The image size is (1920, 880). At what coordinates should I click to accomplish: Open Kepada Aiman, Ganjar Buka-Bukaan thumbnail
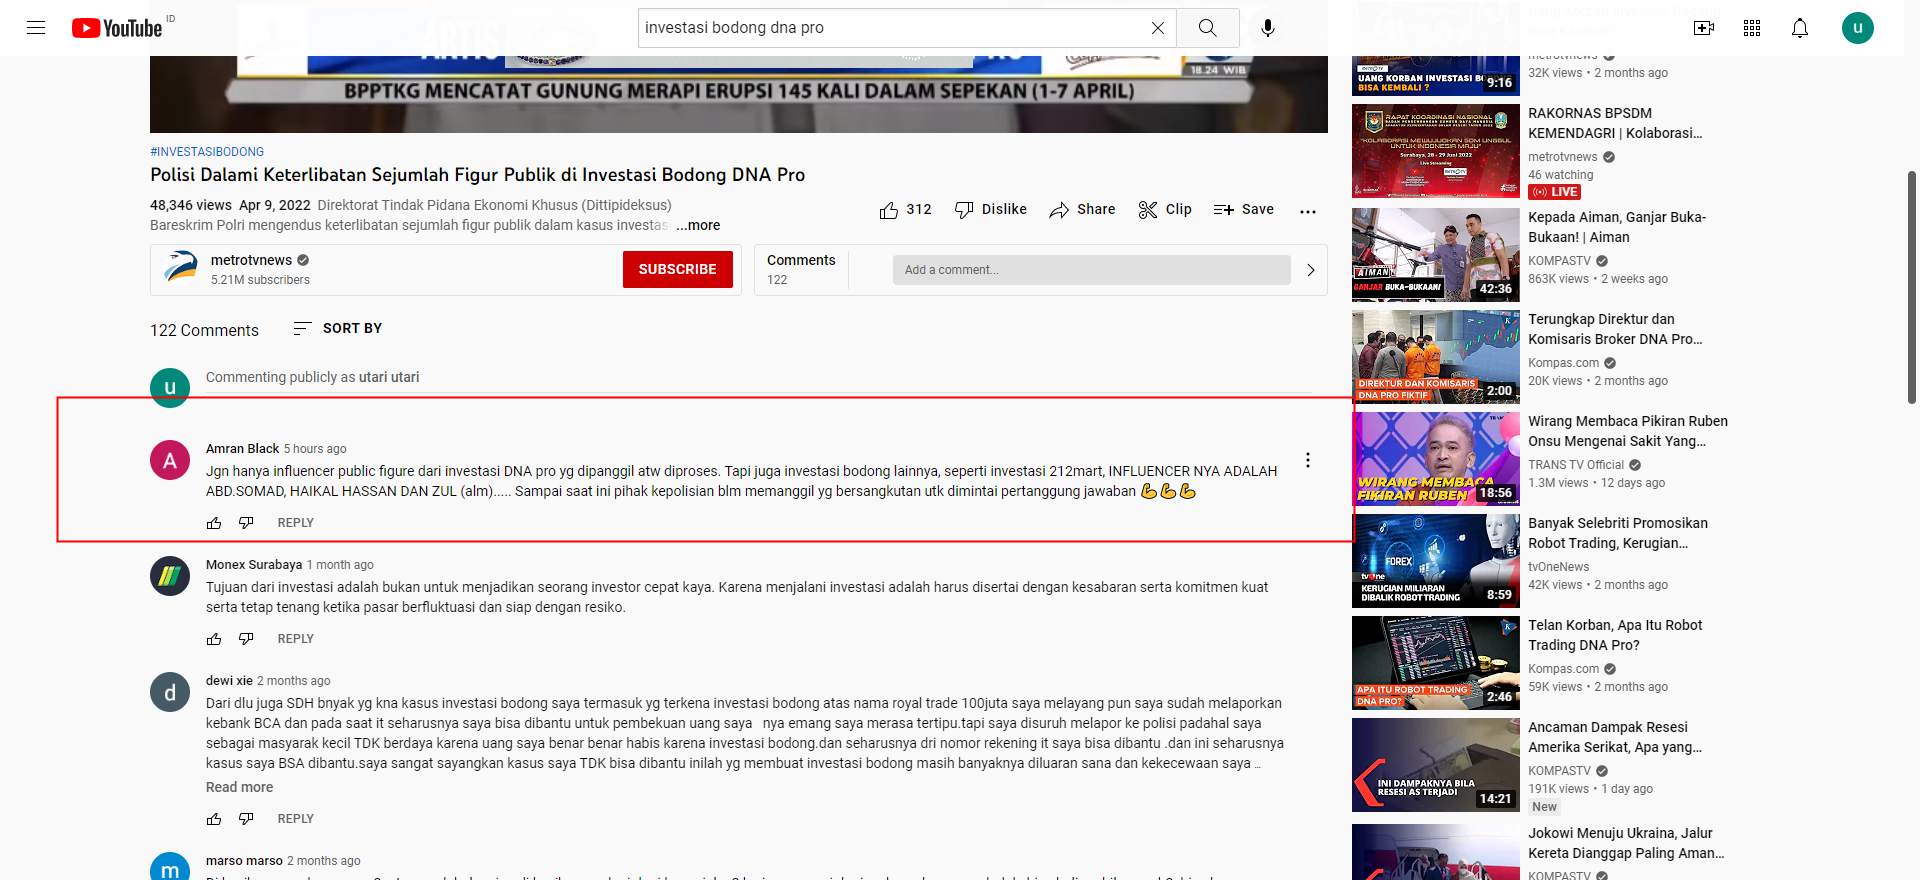pos(1436,255)
